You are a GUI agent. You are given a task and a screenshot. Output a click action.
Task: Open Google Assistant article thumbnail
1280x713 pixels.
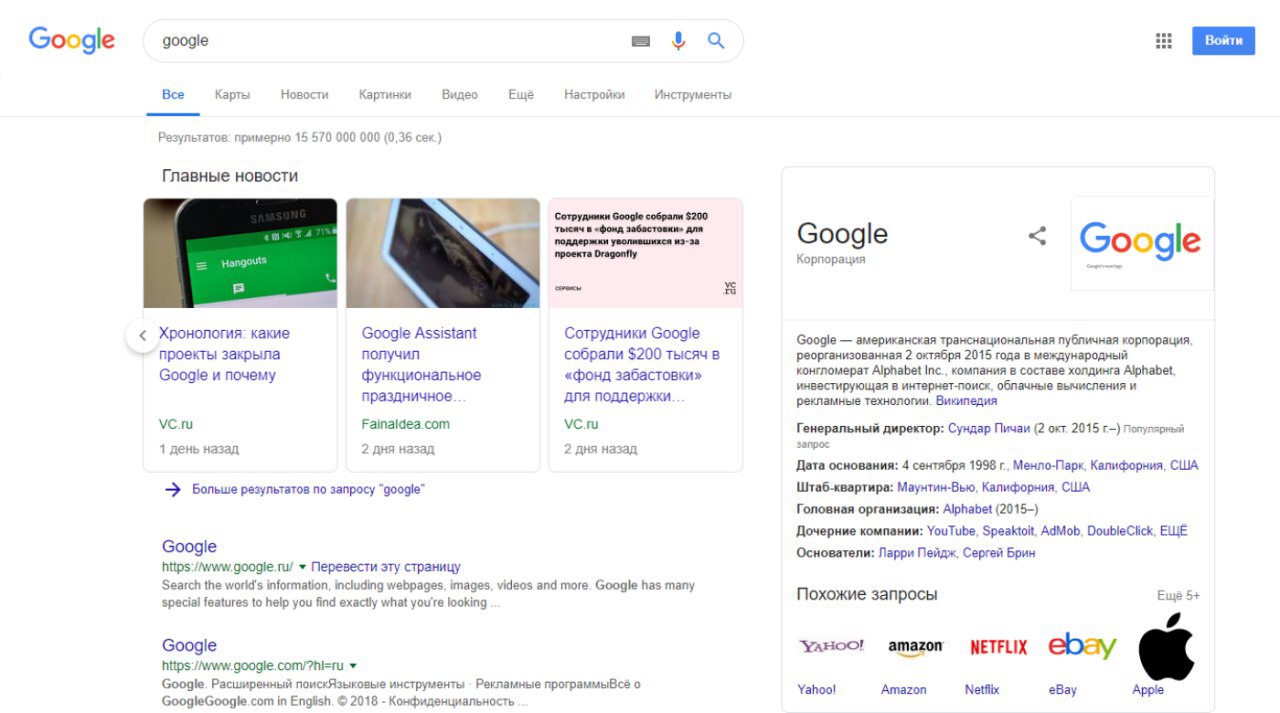(443, 253)
